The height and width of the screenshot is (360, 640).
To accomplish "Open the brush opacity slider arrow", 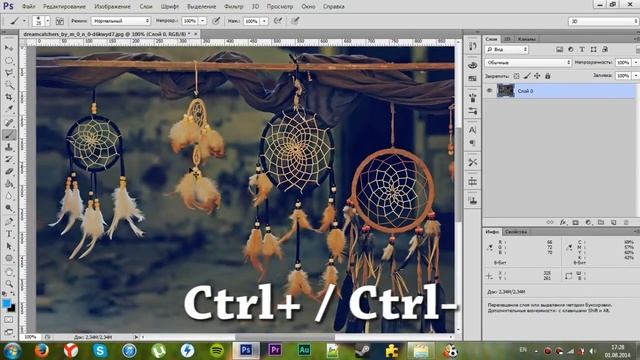I will [202, 20].
